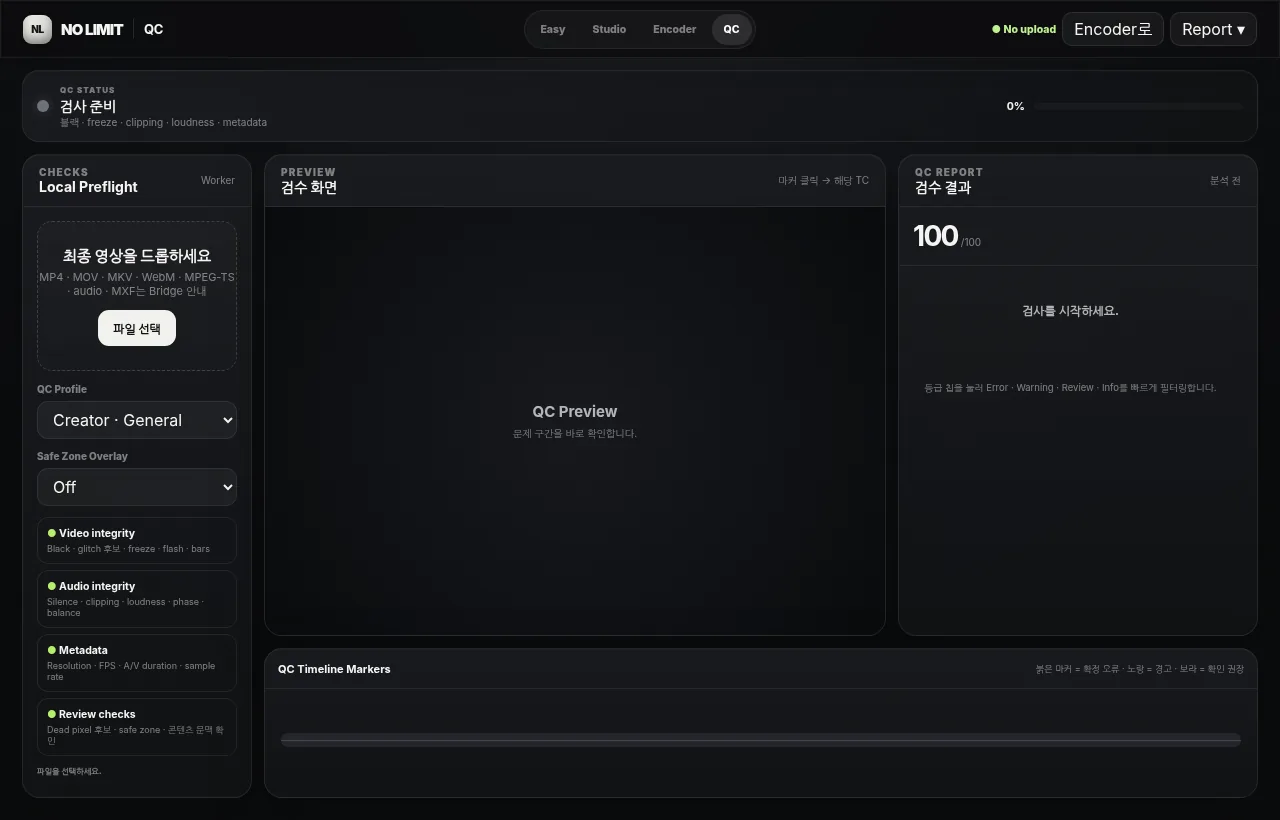Click the Audio integrity check card
Image resolution: width=1280 pixels, height=820 pixels.
tap(137, 599)
